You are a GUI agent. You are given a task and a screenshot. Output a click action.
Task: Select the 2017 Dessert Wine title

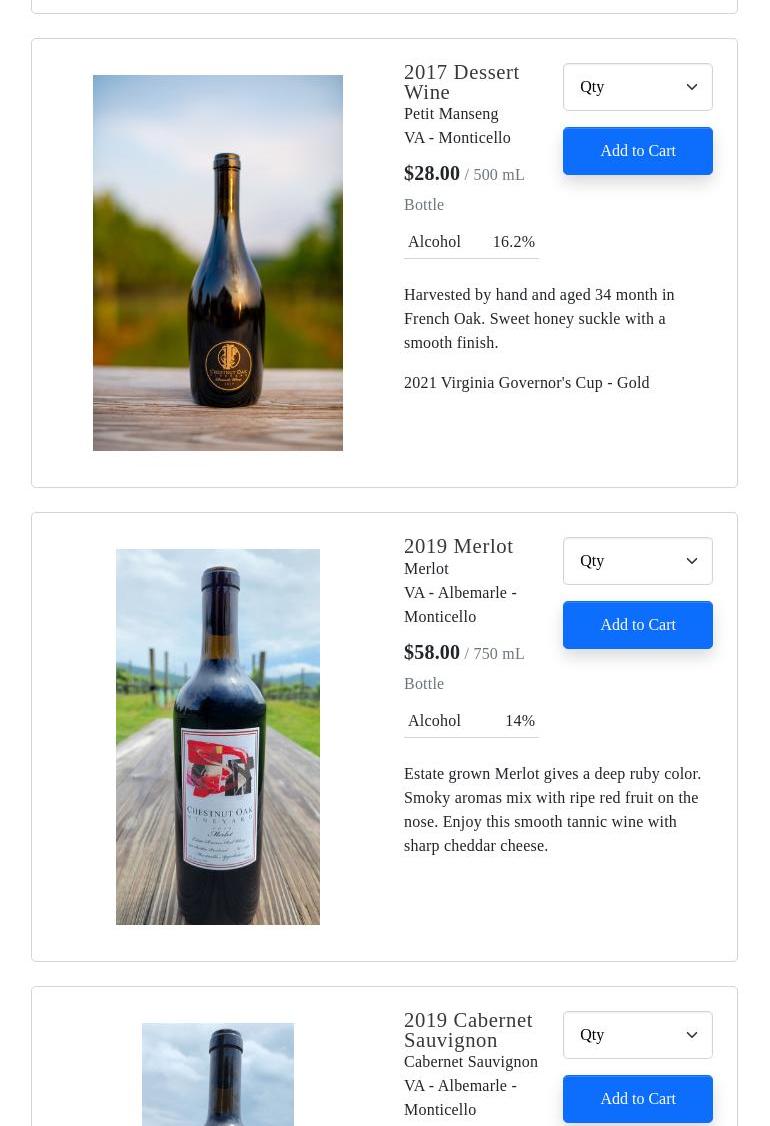pyautogui.click(x=461, y=82)
